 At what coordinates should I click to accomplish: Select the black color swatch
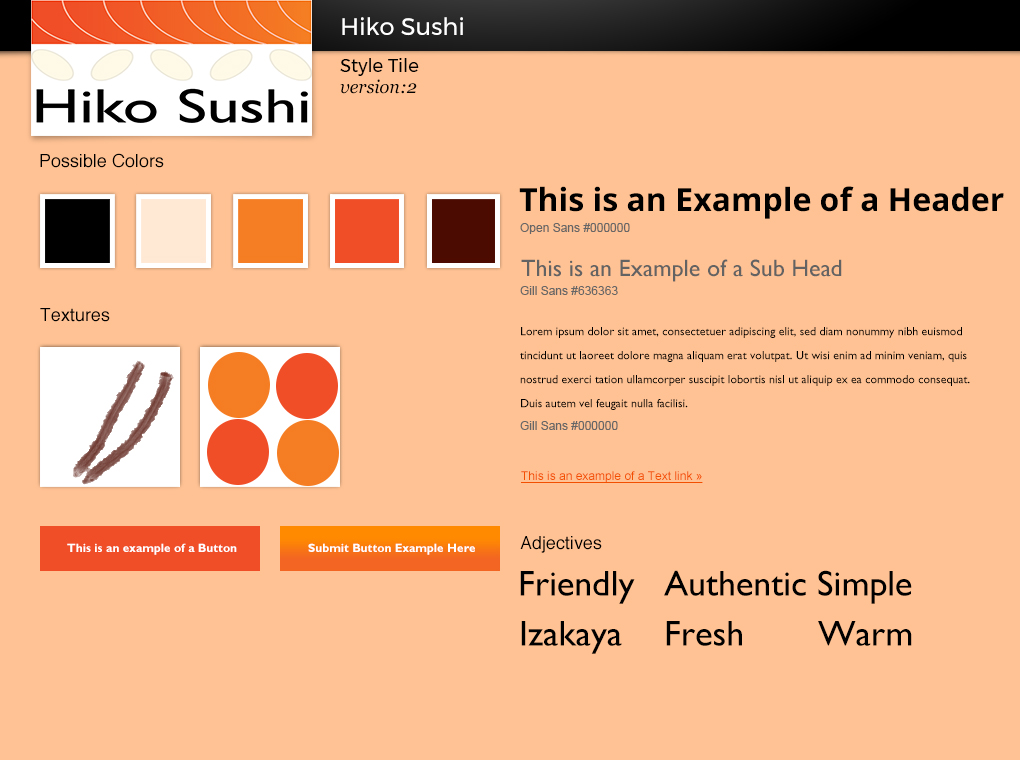pyautogui.click(x=77, y=231)
